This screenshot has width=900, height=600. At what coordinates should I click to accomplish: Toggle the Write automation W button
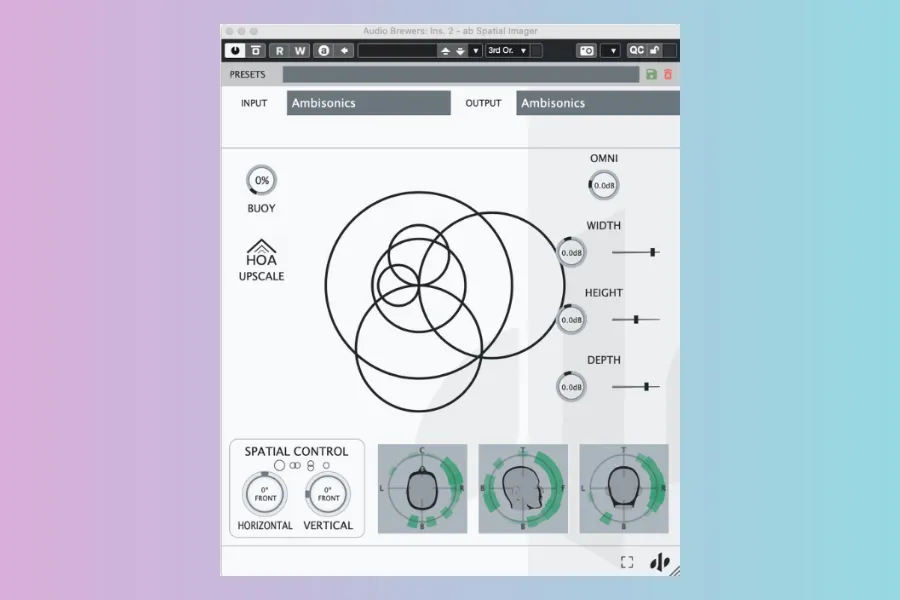(300, 50)
